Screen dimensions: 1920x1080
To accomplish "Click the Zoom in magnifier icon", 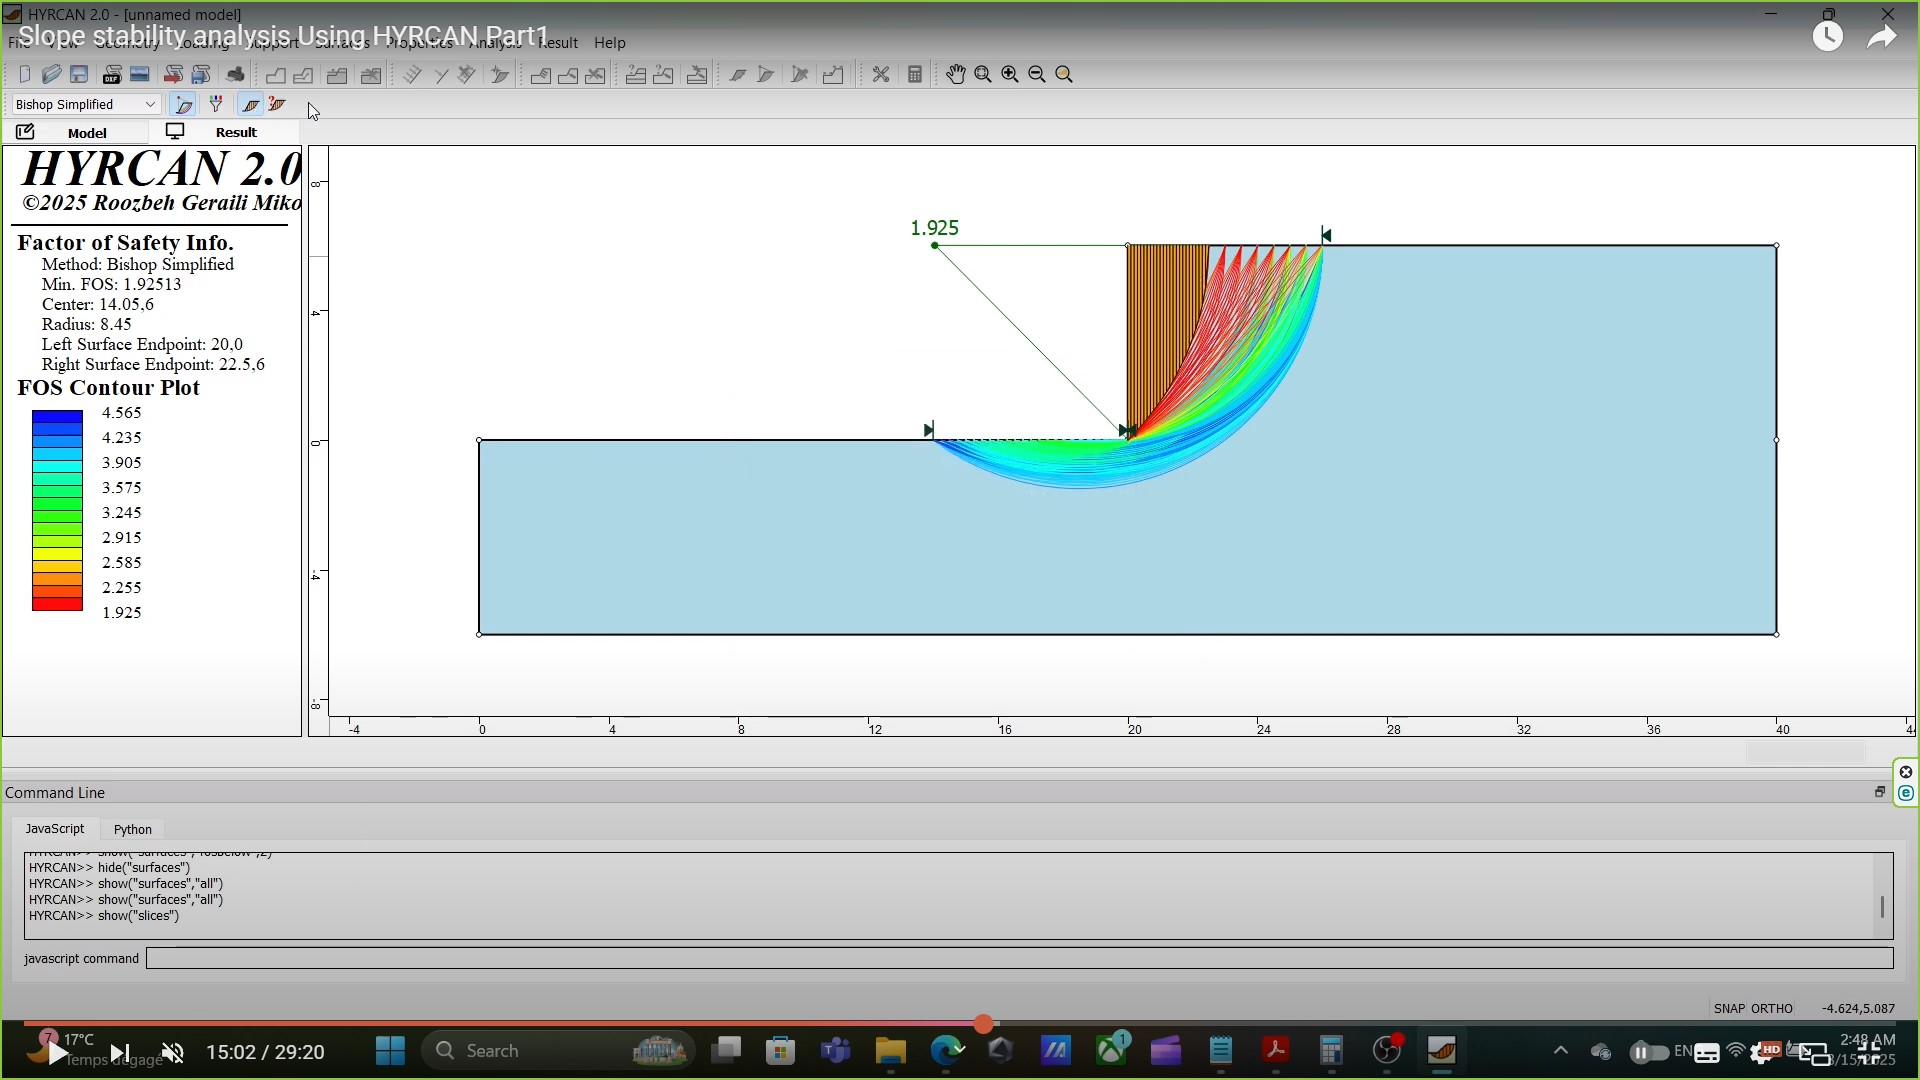I will pyautogui.click(x=1010, y=74).
